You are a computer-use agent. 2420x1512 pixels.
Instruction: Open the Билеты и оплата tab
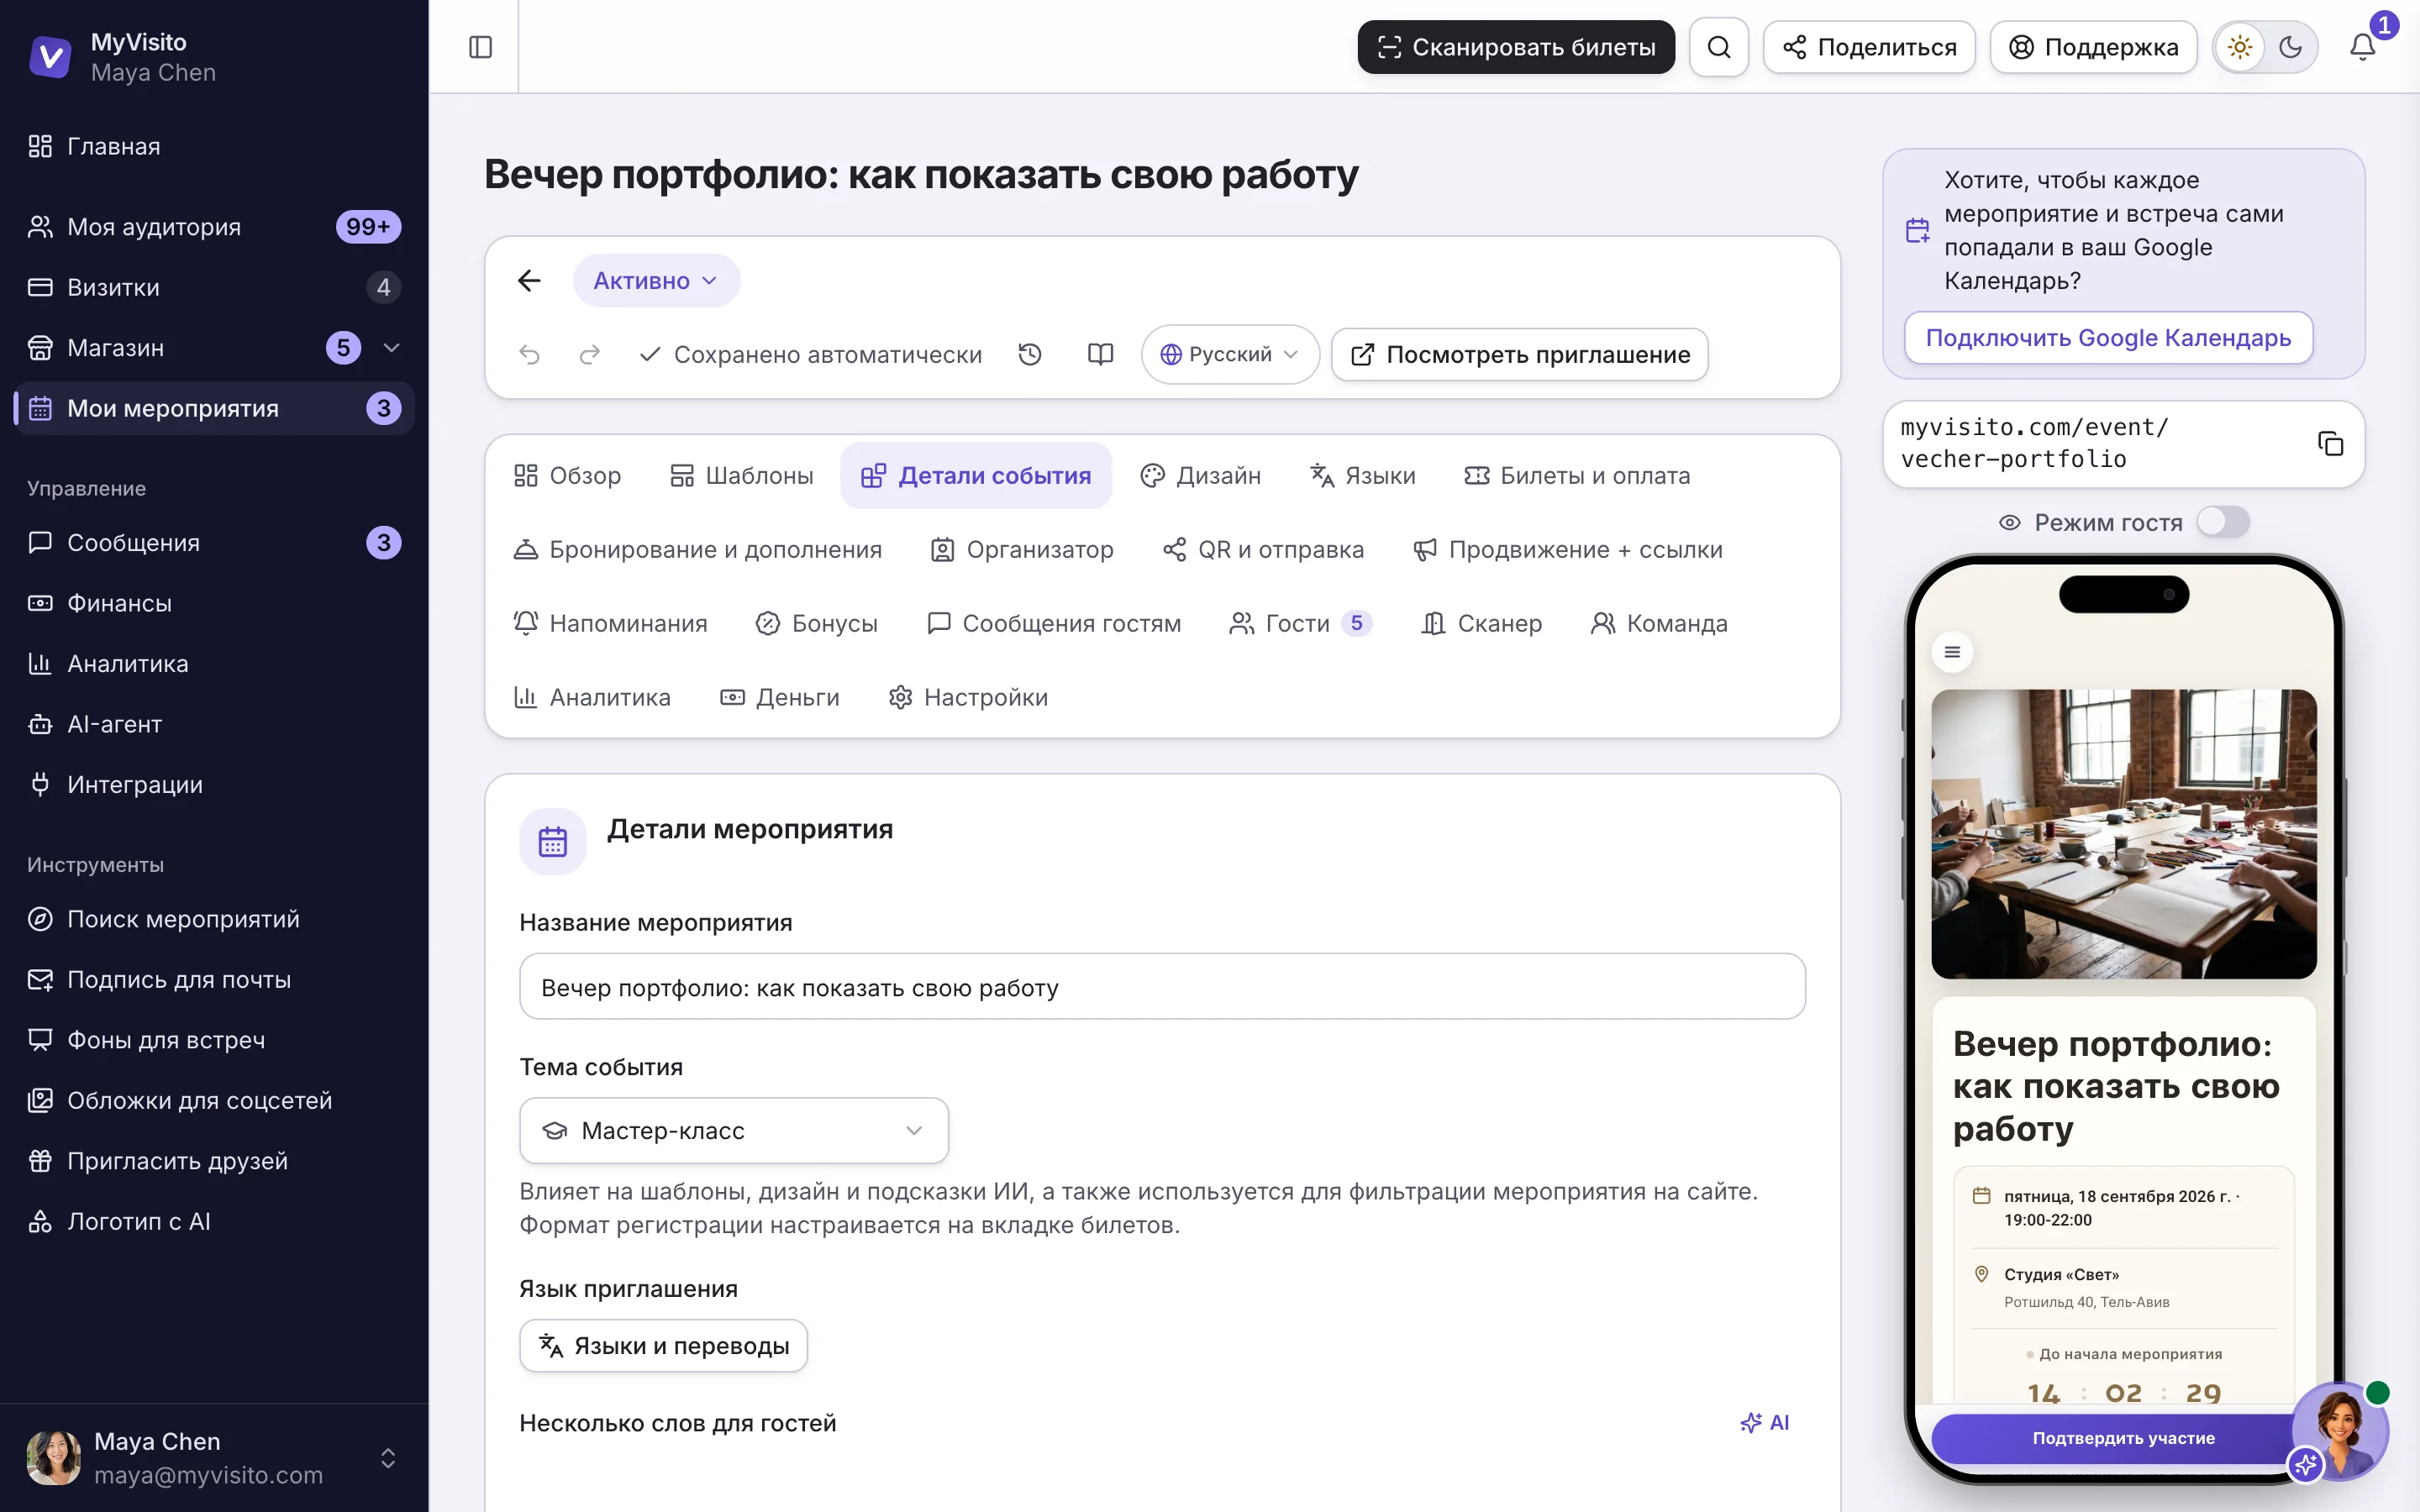click(1577, 476)
